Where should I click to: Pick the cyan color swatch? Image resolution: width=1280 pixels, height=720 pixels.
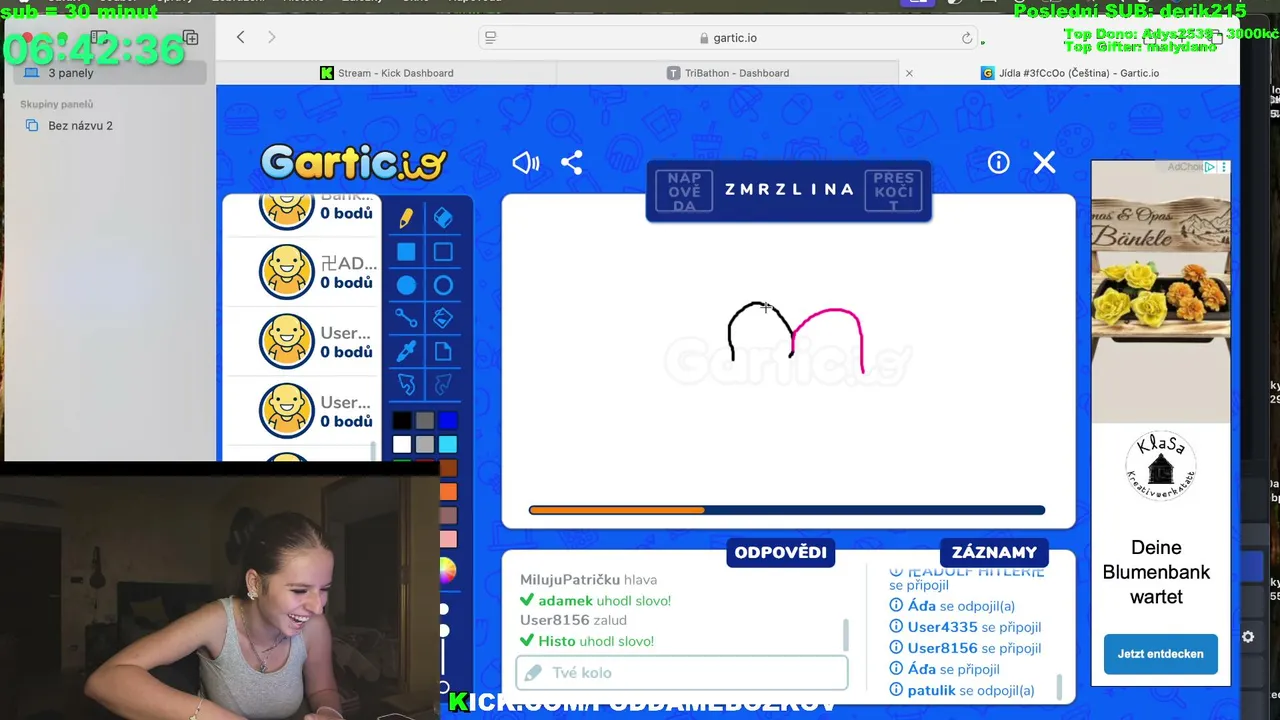pyautogui.click(x=448, y=444)
